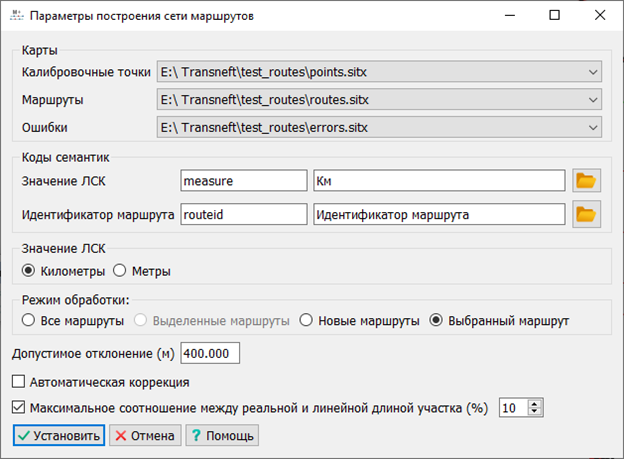Viewport: 624px width, 459px height.
Task: Select Километры radio button
Action: pyautogui.click(x=28, y=271)
